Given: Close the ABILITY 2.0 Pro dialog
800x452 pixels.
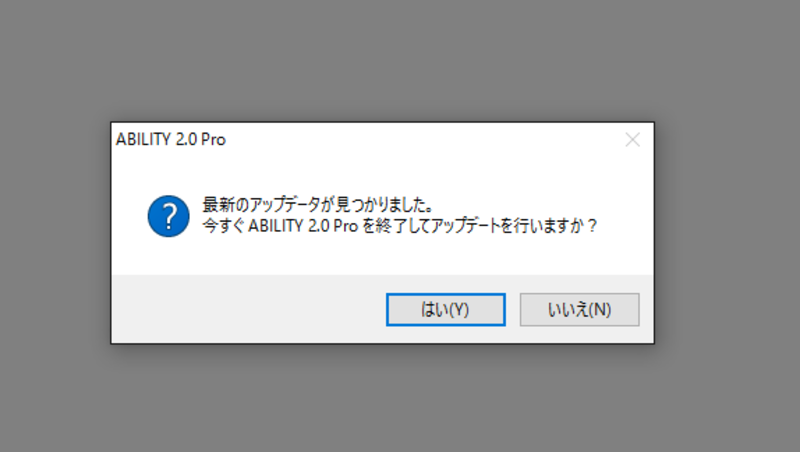Looking at the screenshot, I should (633, 140).
